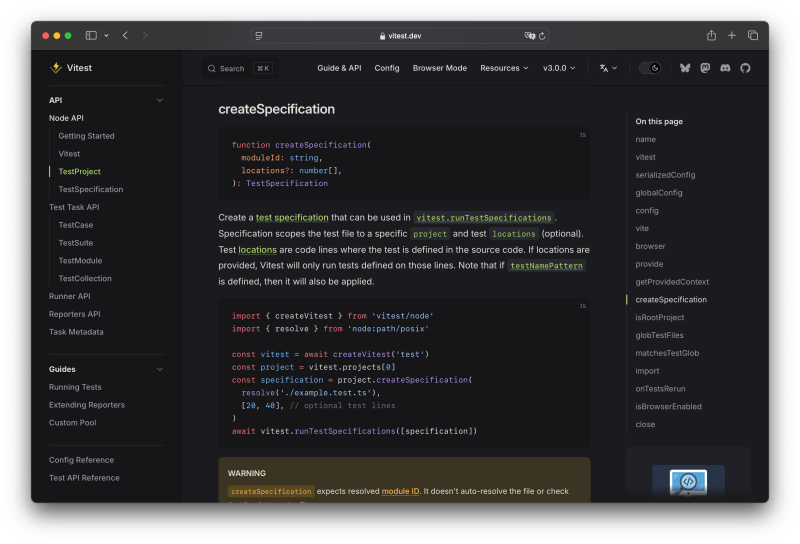Click the Search input box
Screen dimensions: 800x544
tap(240, 68)
